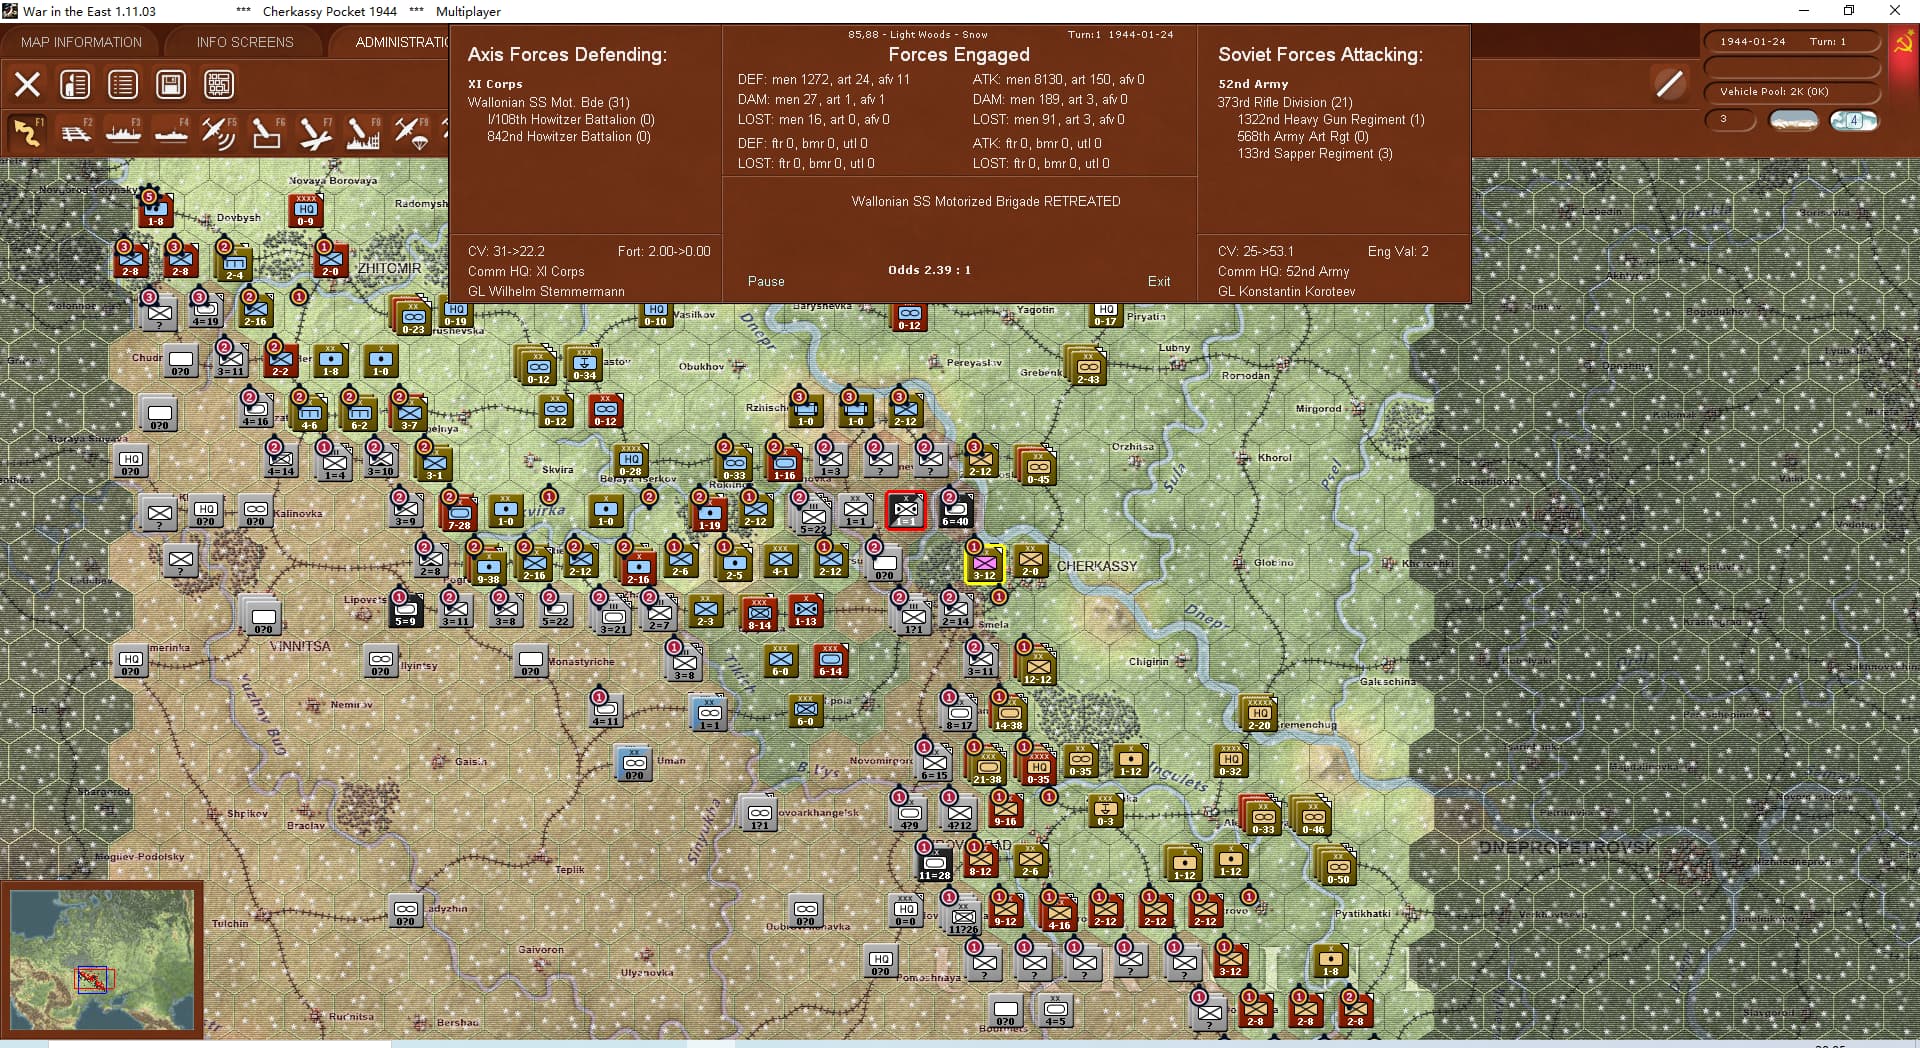
Task: Toggle the F8 bomb city mode
Action: click(x=363, y=132)
